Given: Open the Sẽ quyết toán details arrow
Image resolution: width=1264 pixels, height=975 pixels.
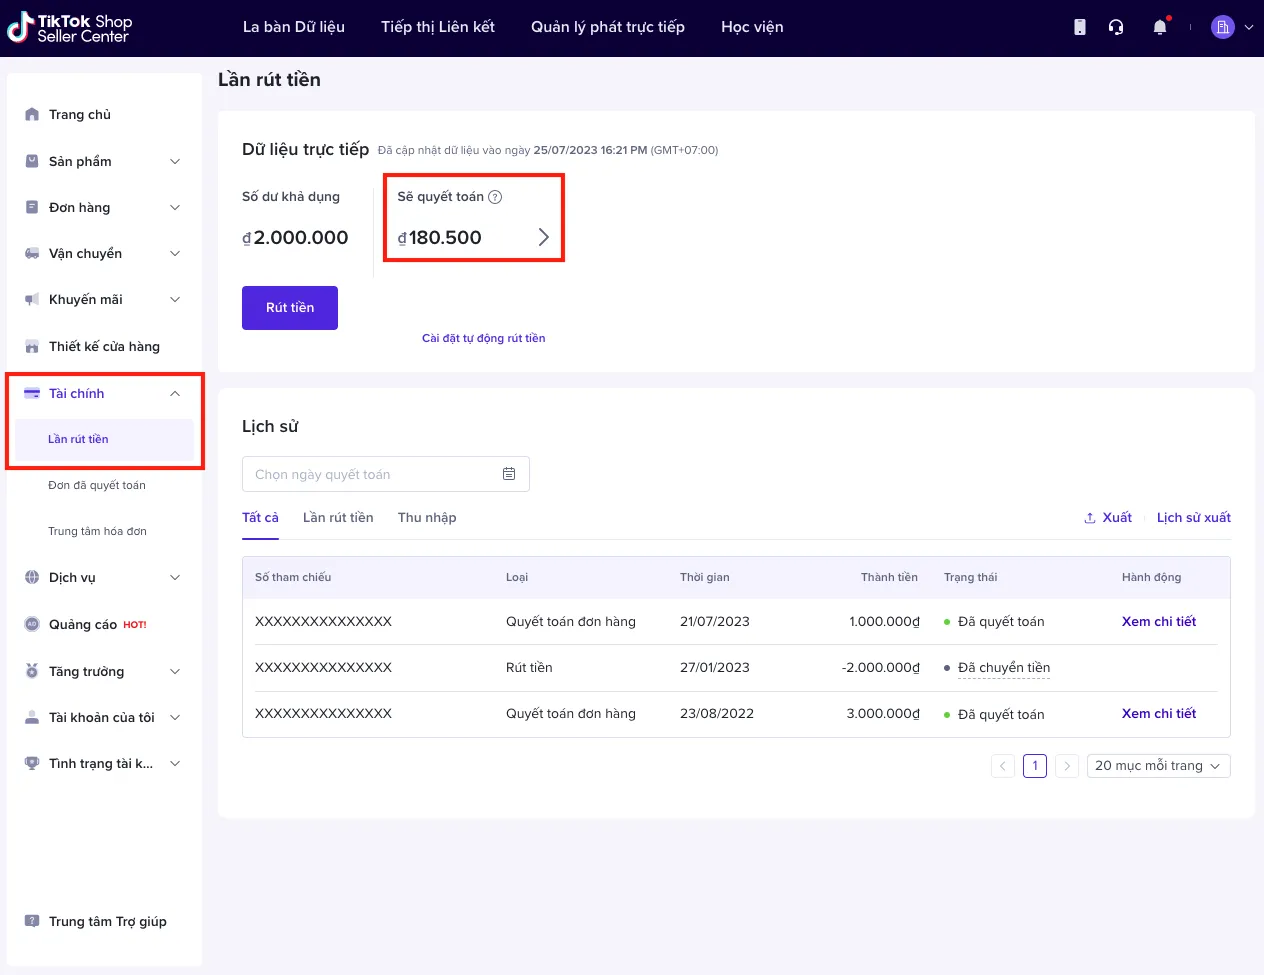Looking at the screenshot, I should point(544,237).
